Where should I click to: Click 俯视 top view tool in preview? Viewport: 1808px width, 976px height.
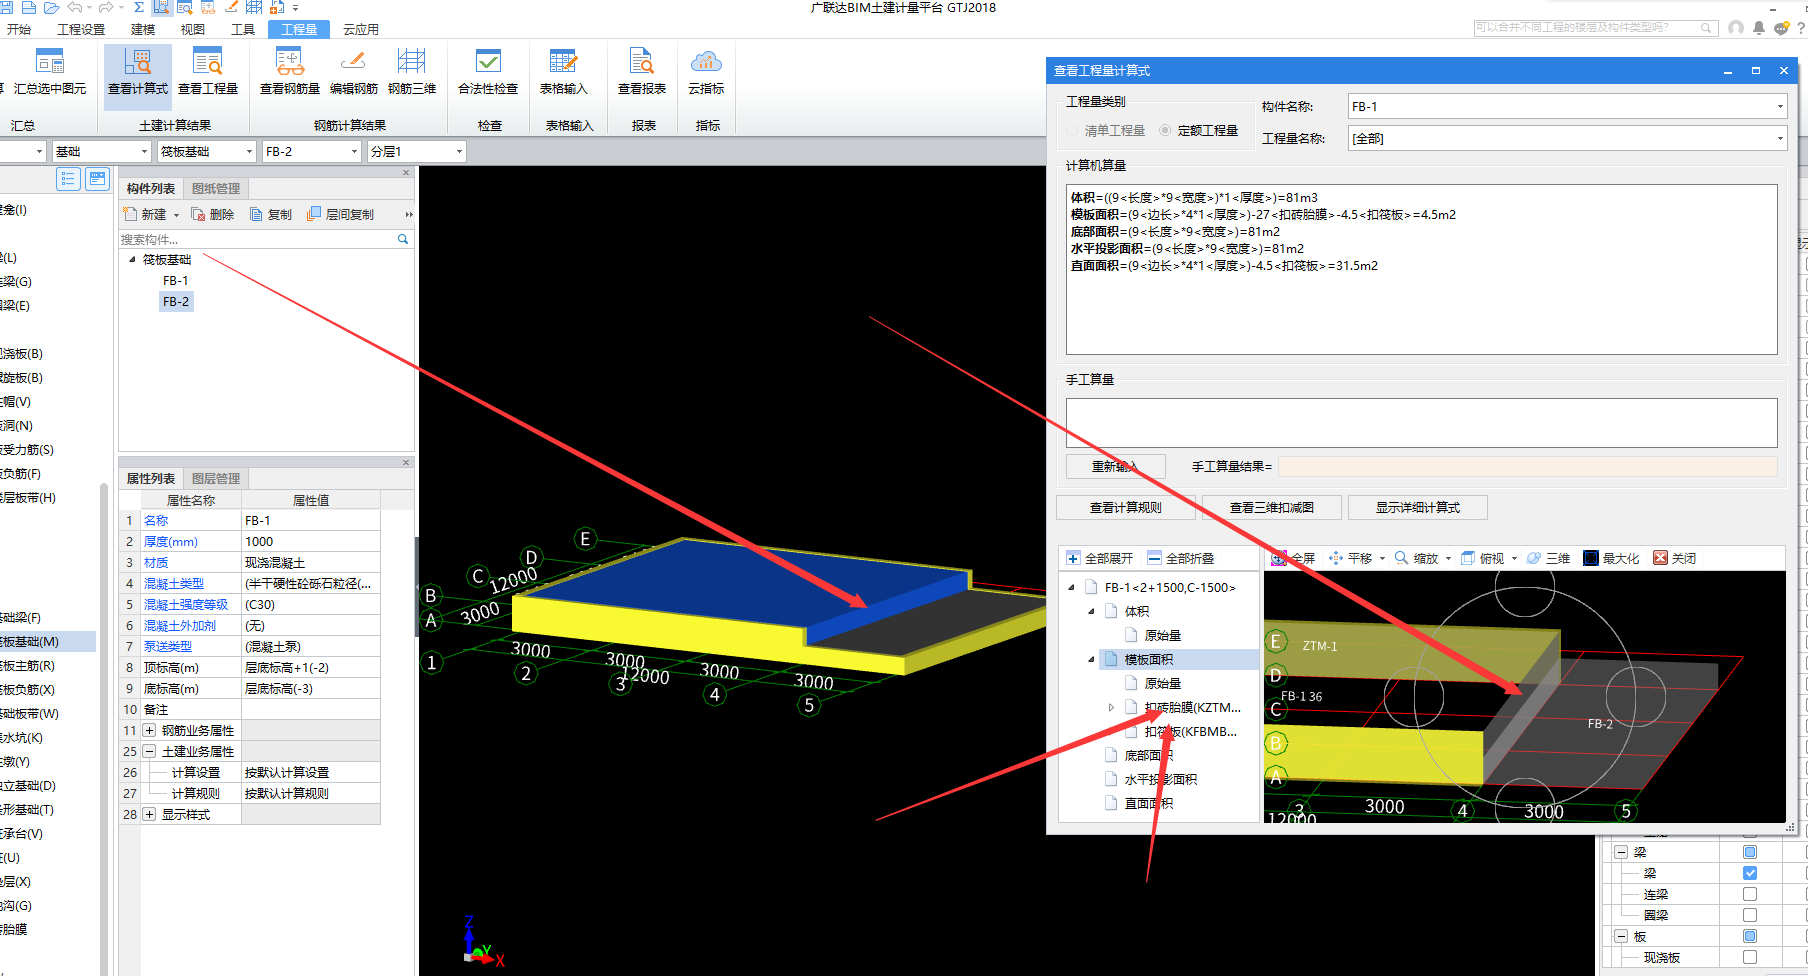(1482, 558)
